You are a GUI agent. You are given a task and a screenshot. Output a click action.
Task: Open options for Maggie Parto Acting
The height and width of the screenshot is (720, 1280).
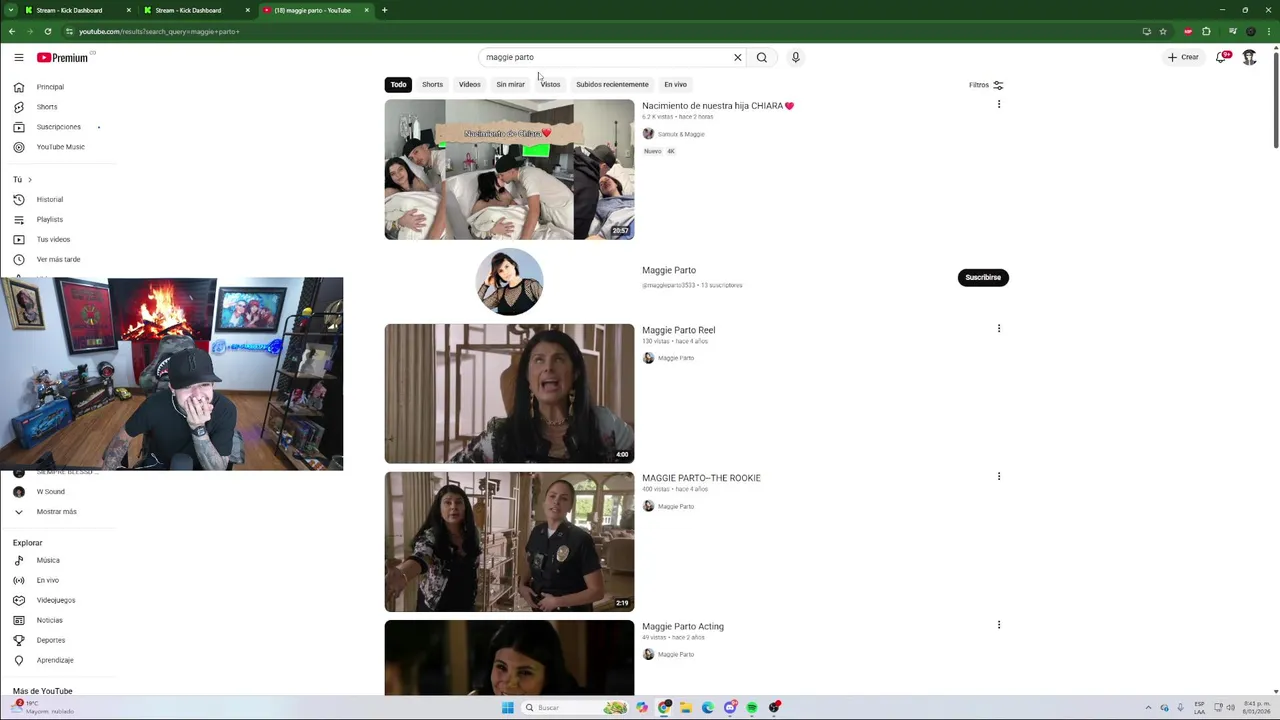point(999,625)
